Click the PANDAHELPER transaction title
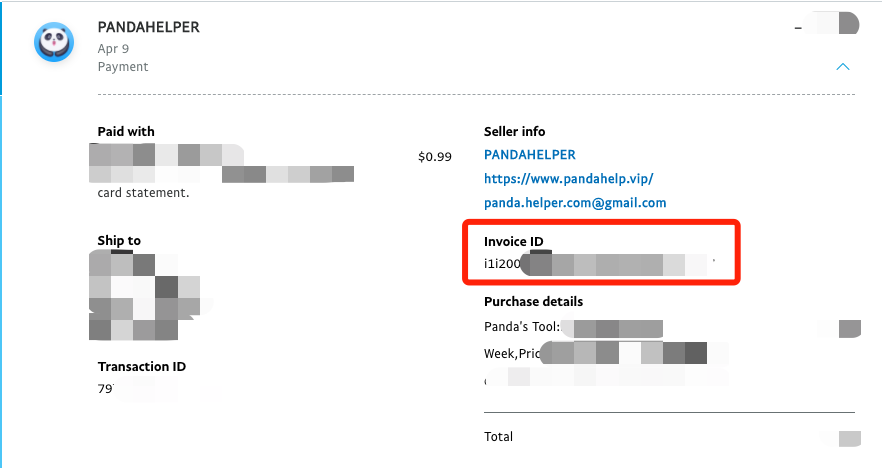The height and width of the screenshot is (468, 882). click(x=148, y=27)
